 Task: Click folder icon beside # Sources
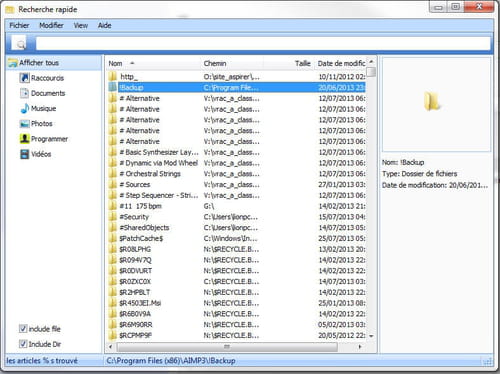point(113,184)
